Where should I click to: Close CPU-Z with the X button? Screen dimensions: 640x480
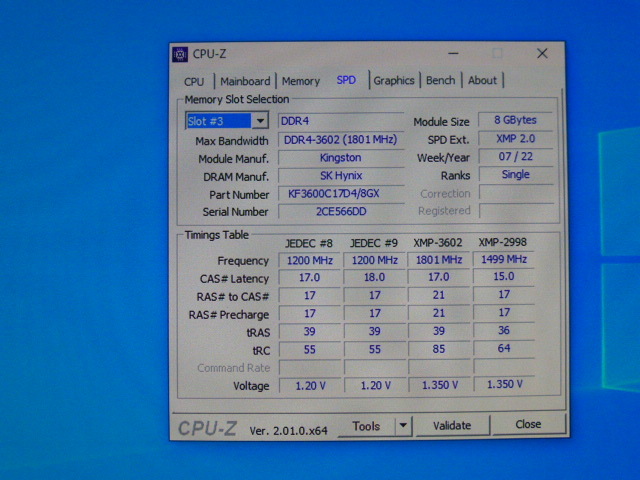pos(542,53)
